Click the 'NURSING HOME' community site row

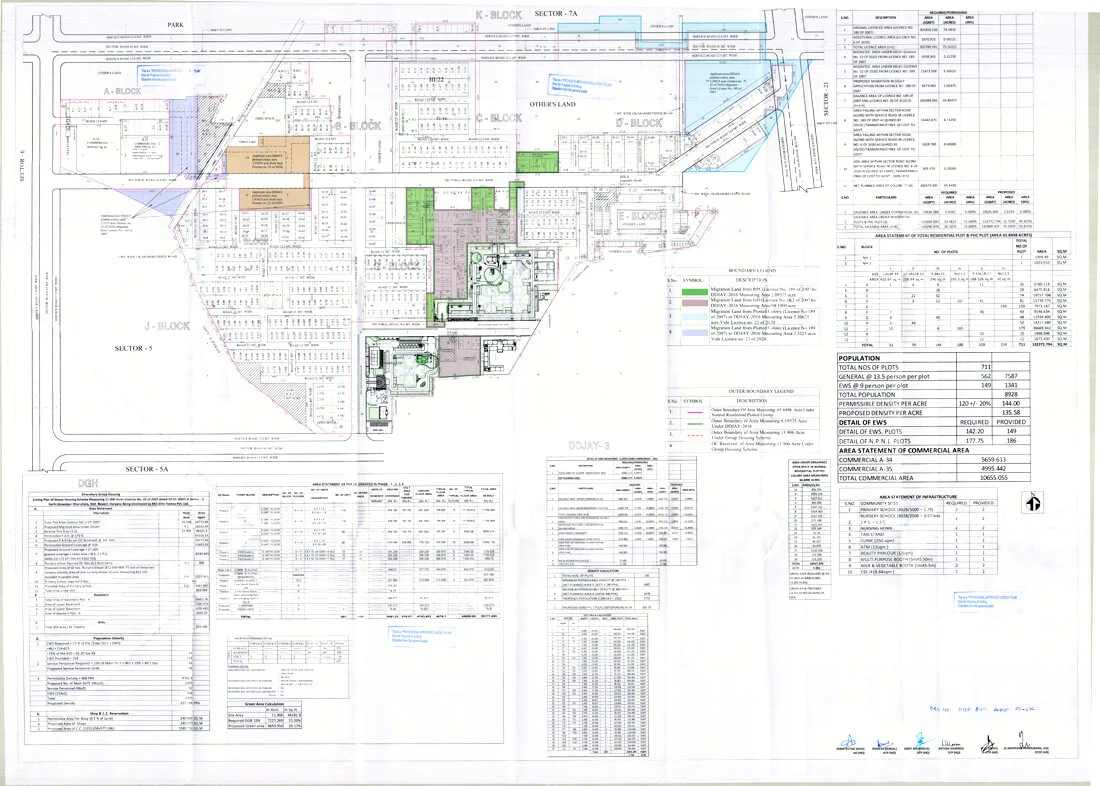[x=919, y=528]
